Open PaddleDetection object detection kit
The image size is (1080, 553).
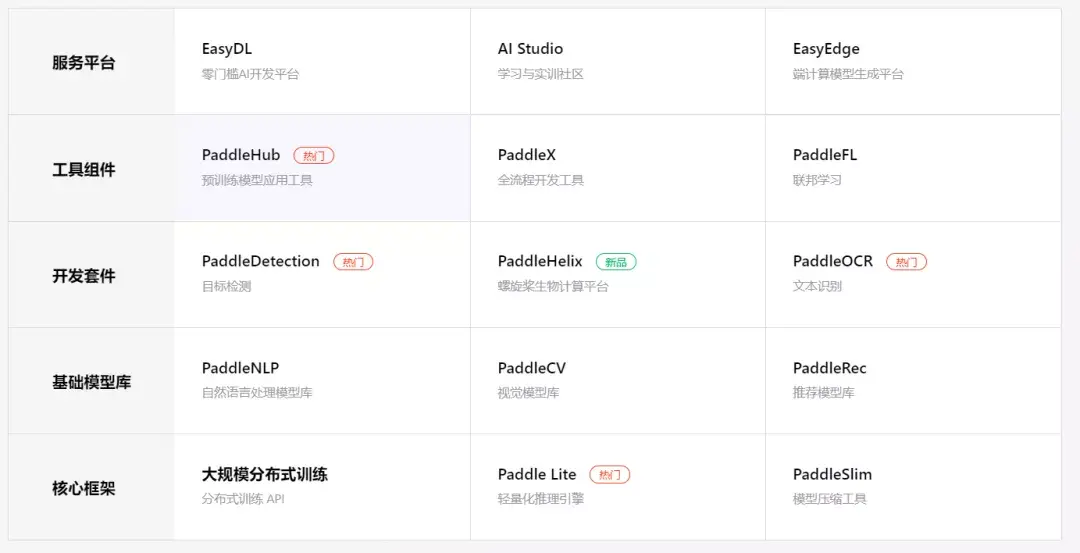[x=261, y=261]
